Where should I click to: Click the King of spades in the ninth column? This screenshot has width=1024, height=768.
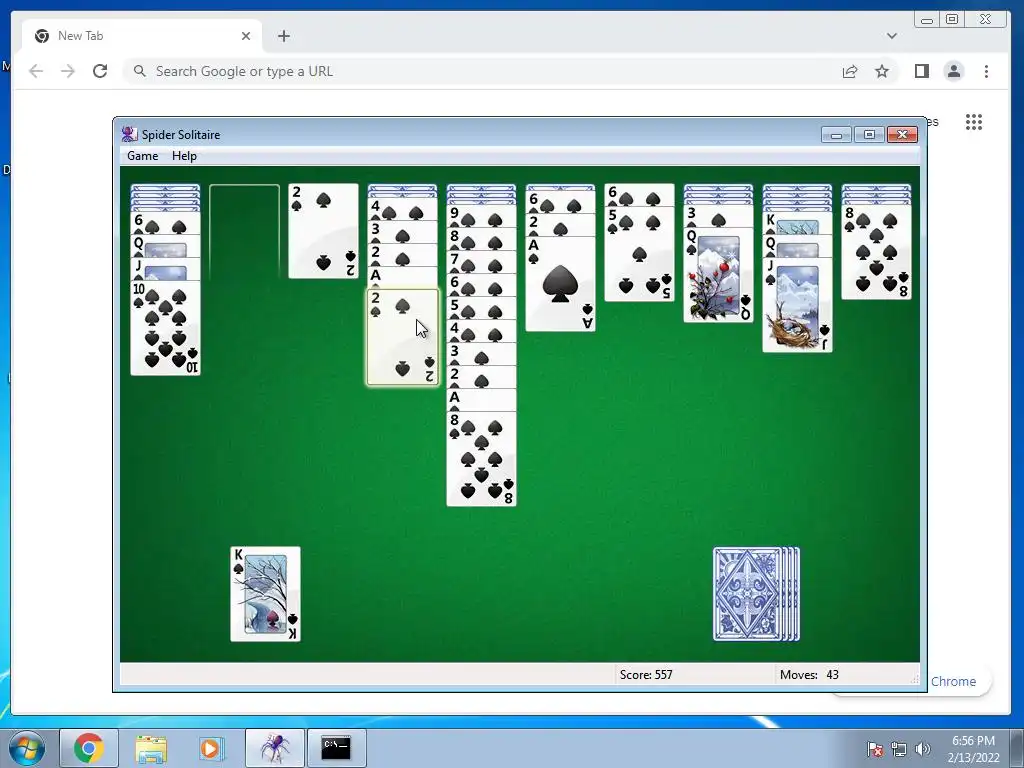(x=797, y=222)
